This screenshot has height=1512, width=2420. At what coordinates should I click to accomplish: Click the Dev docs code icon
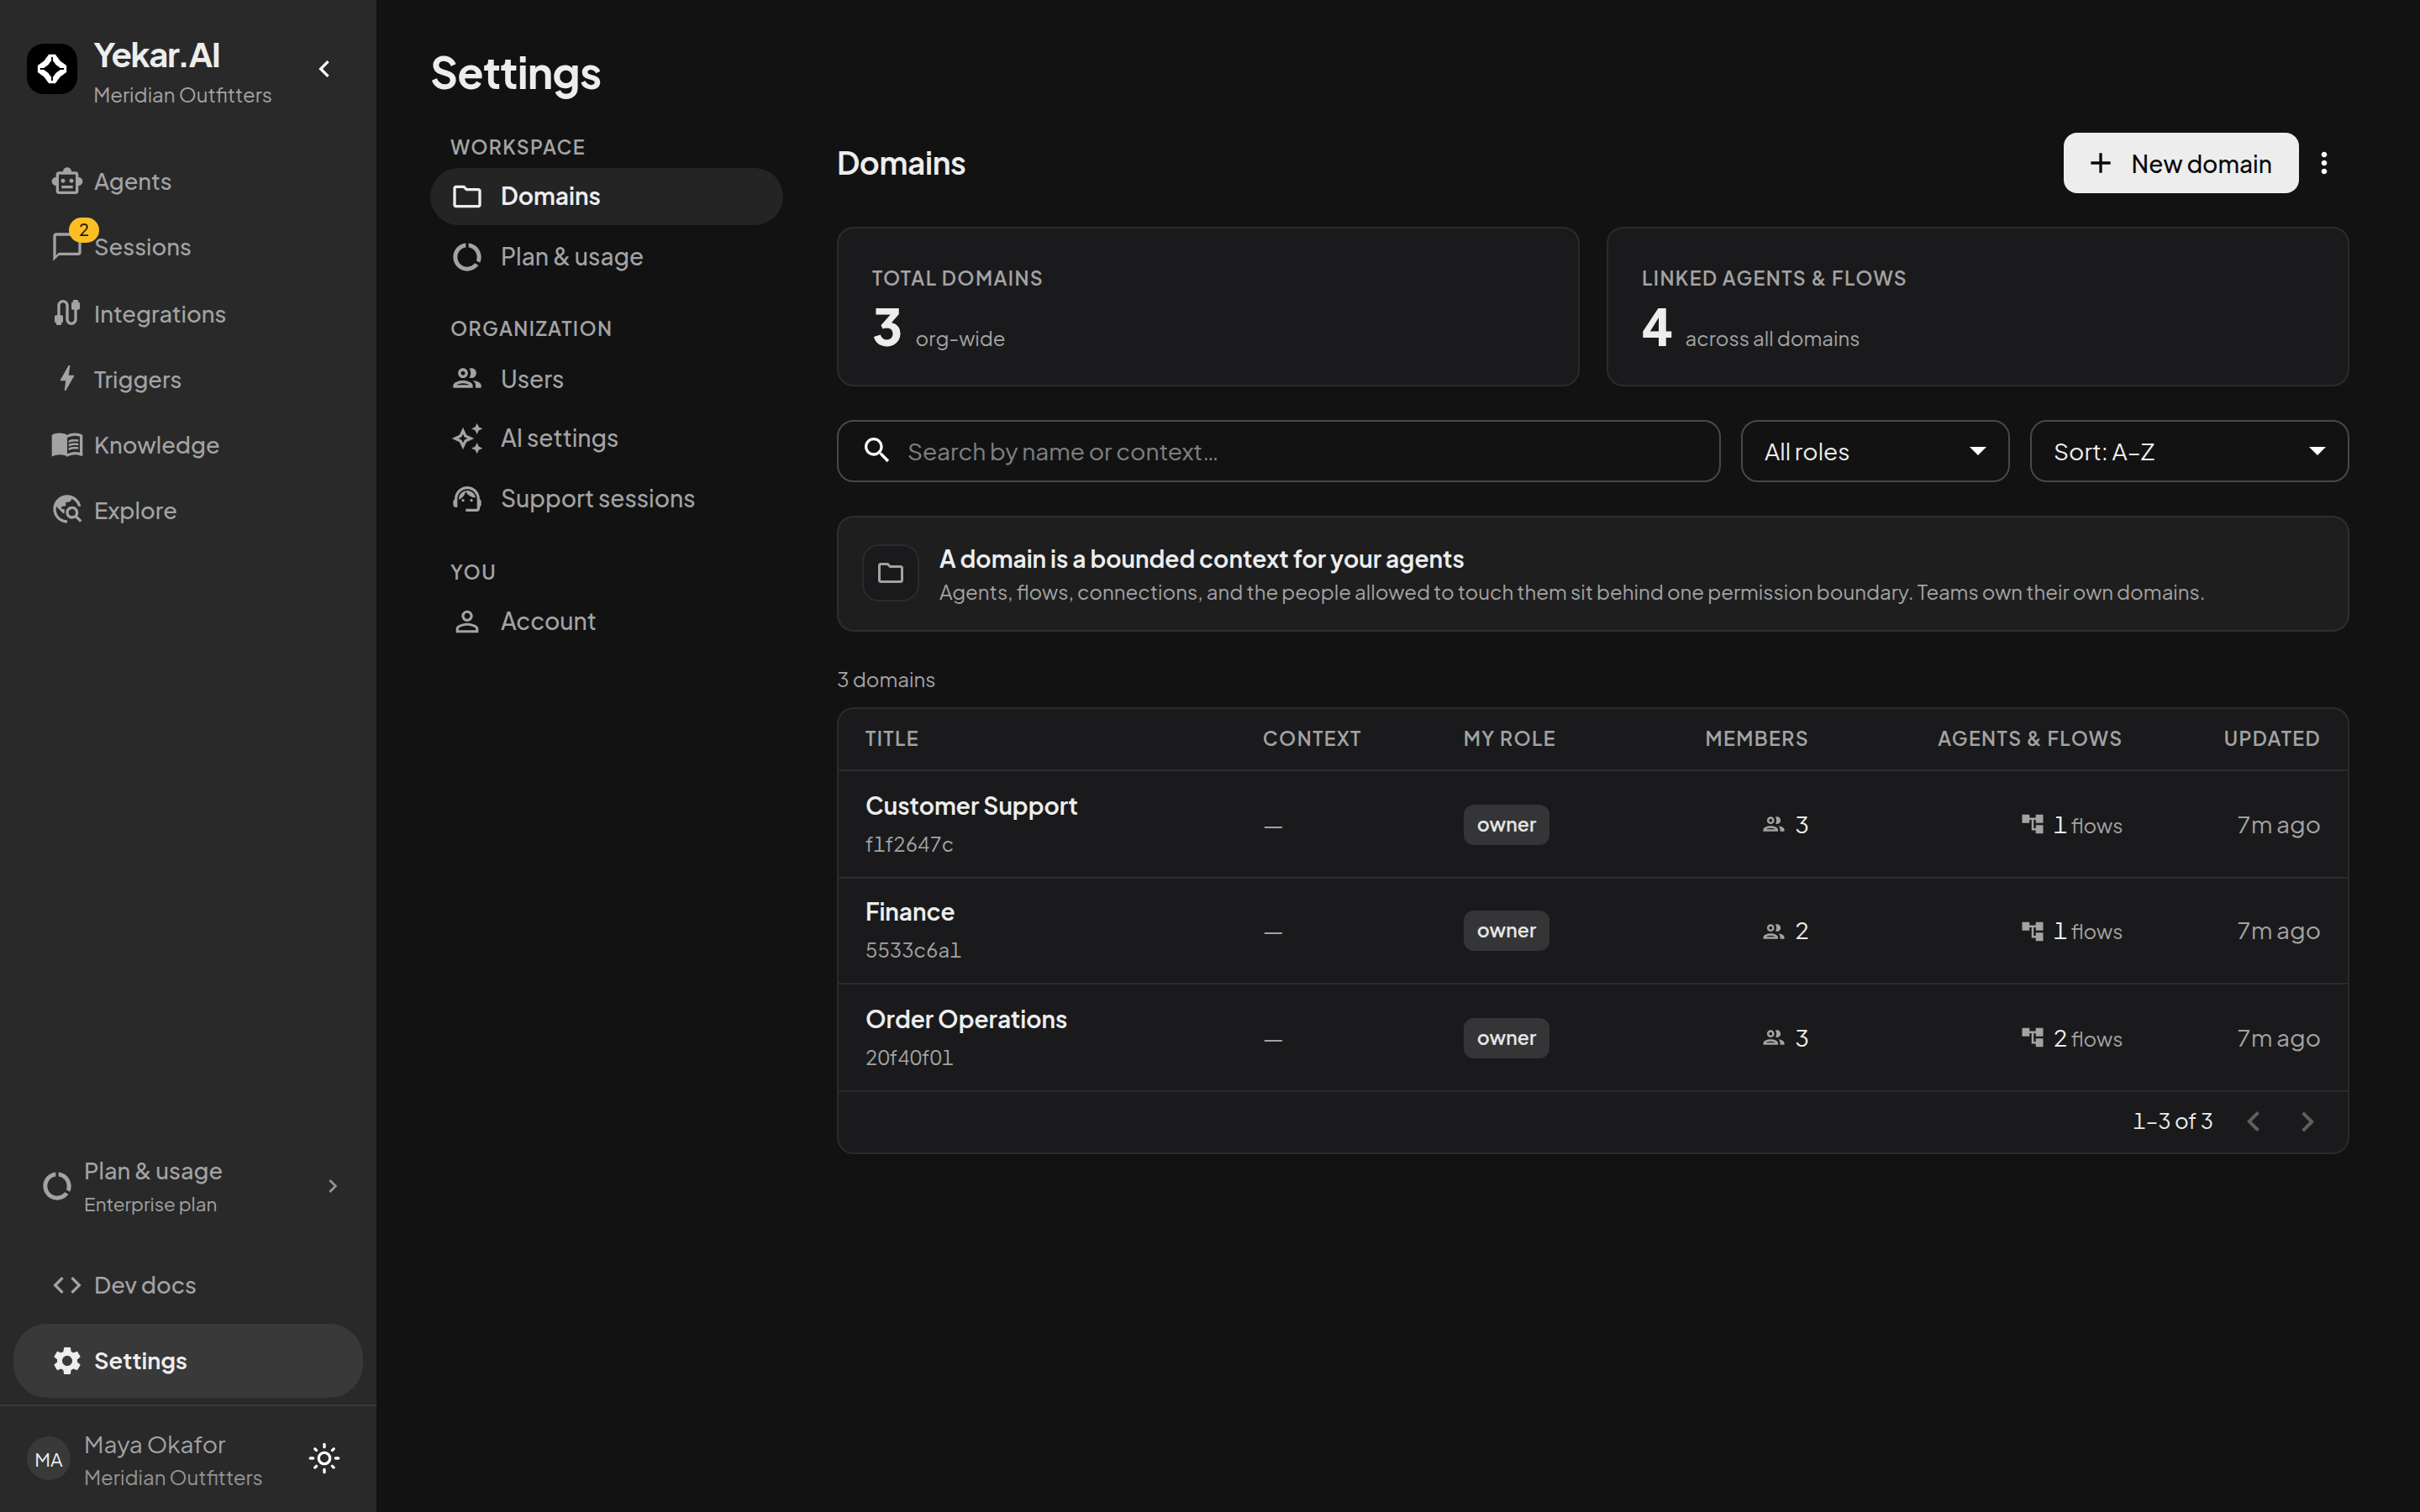tap(67, 1284)
